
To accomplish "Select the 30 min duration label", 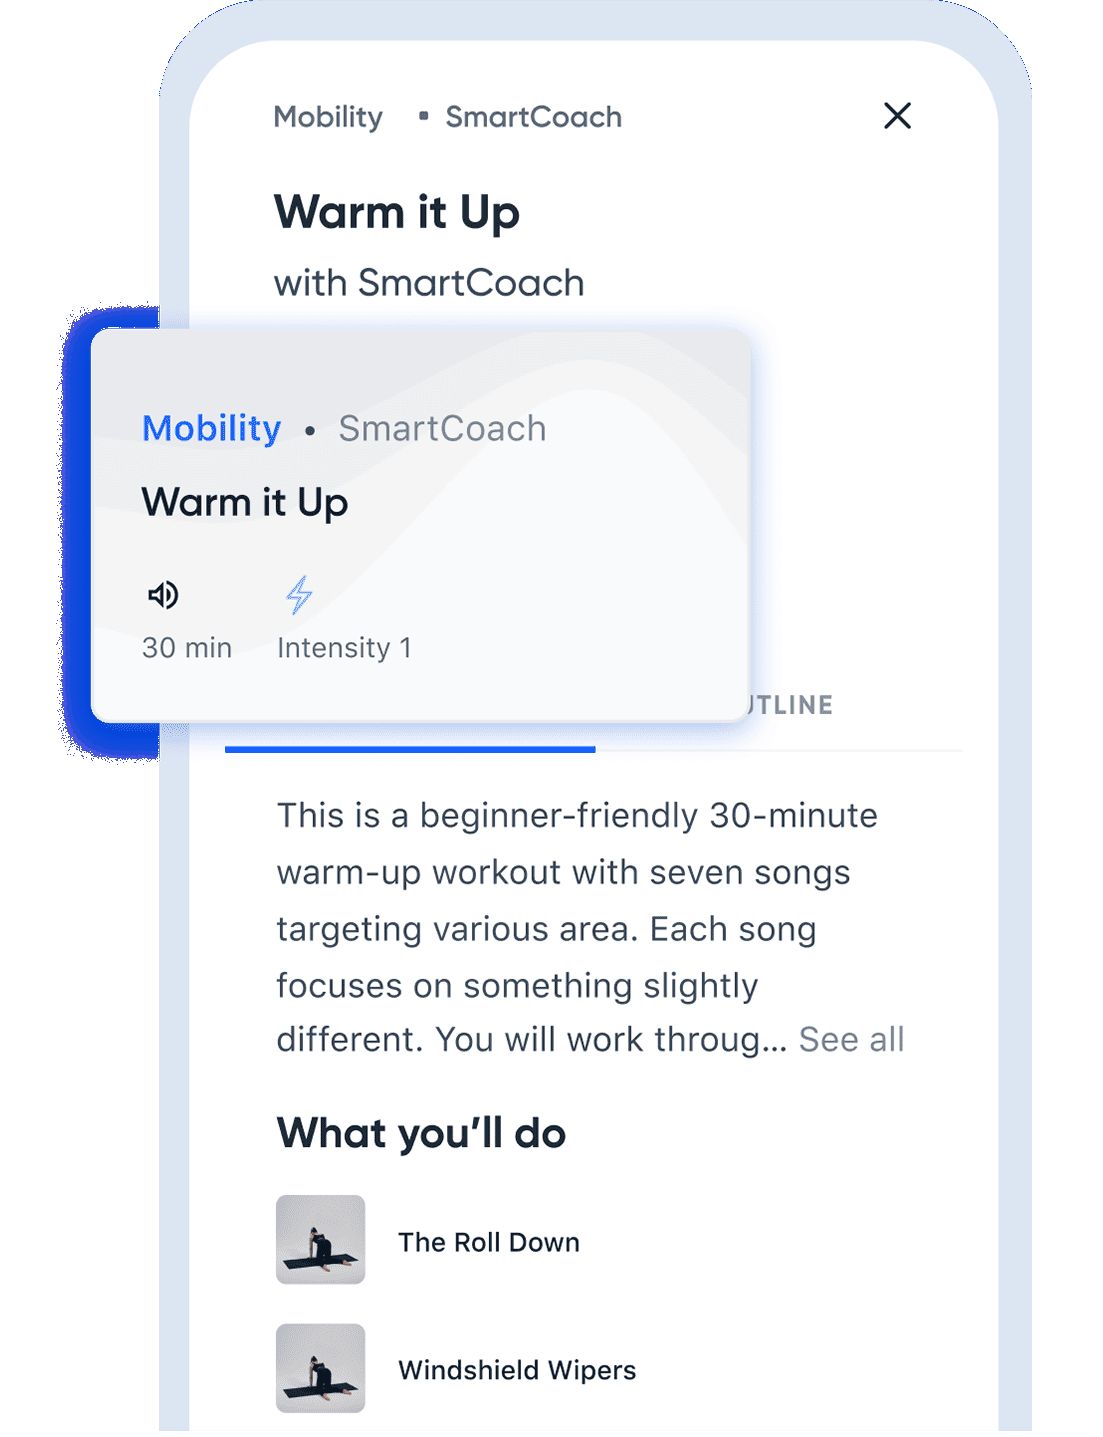I will pyautogui.click(x=187, y=648).
